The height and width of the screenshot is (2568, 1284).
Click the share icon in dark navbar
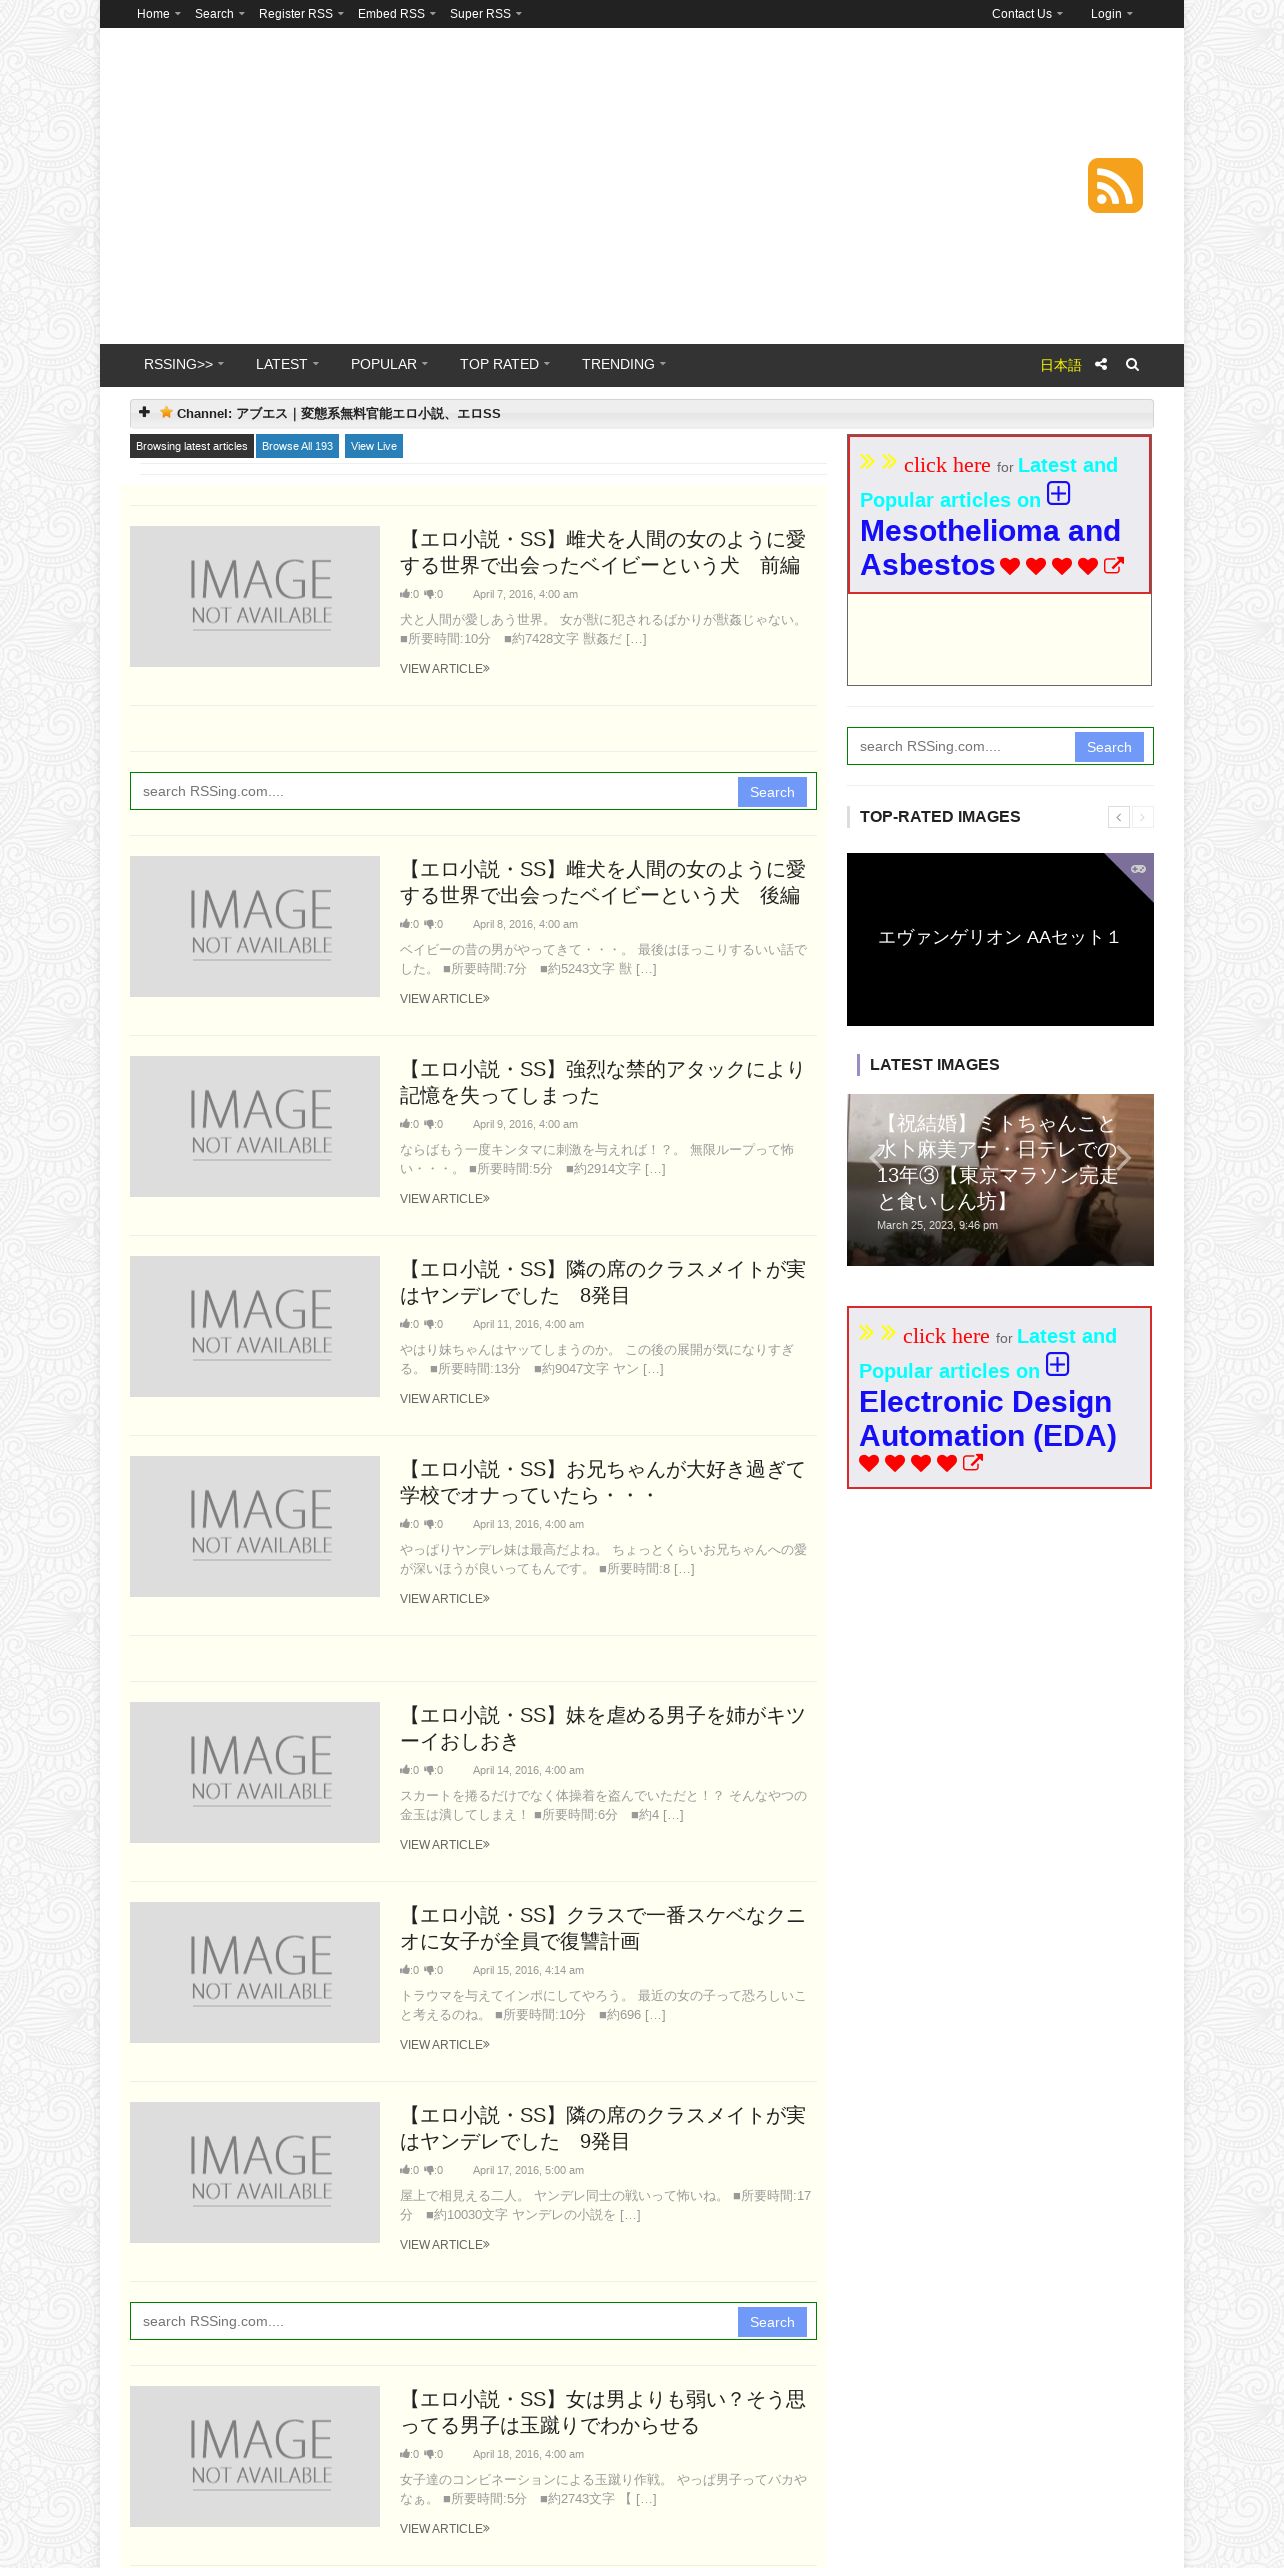click(x=1101, y=365)
